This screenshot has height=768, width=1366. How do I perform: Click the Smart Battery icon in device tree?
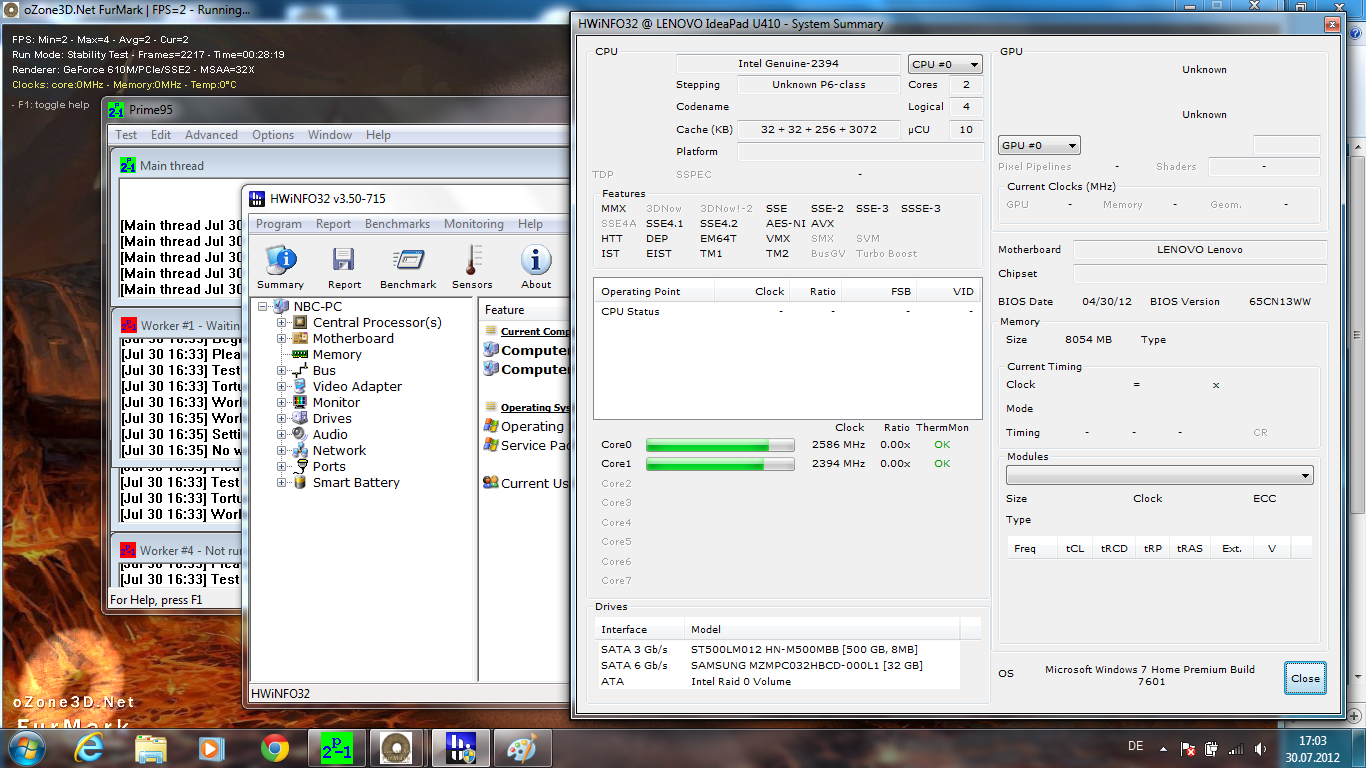[x=299, y=482]
